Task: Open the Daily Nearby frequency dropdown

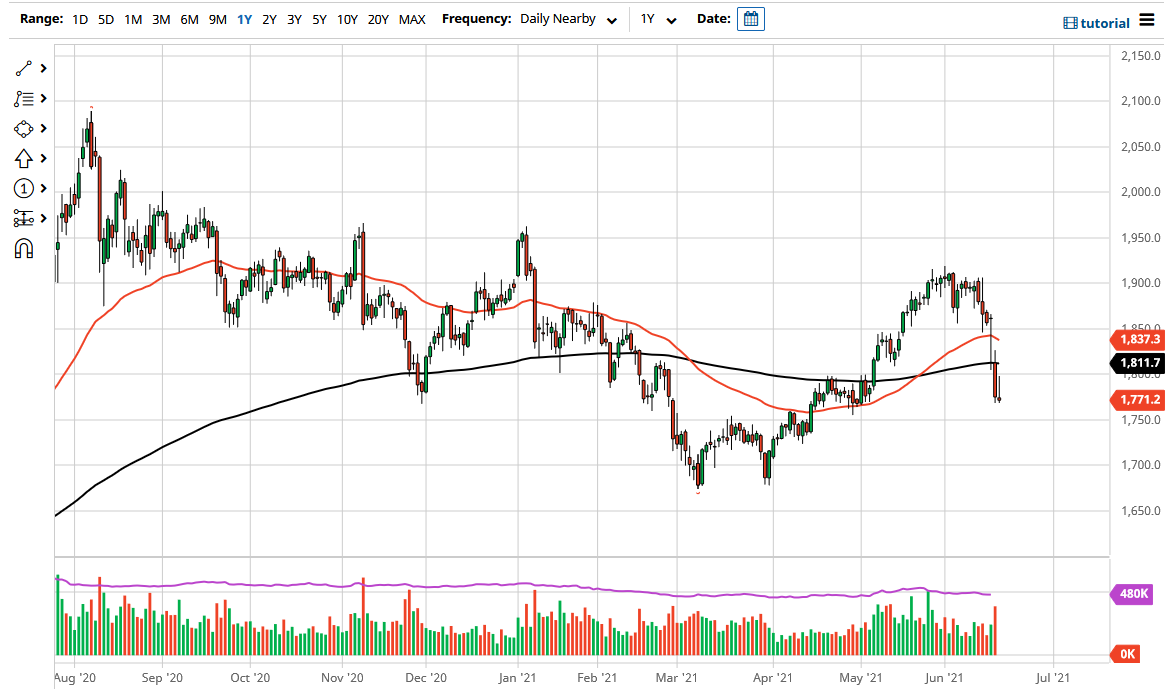Action: pos(568,19)
